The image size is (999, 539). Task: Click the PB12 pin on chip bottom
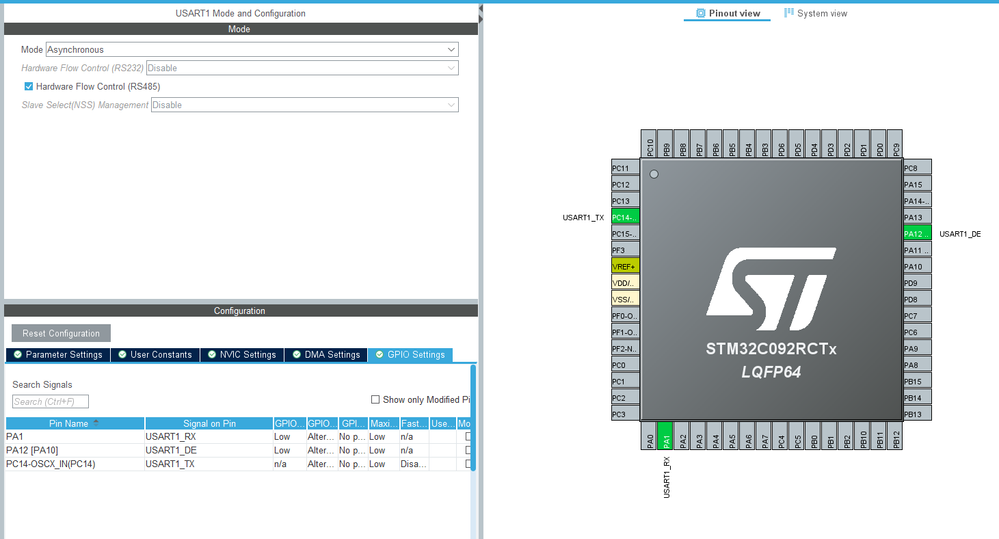[896, 436]
